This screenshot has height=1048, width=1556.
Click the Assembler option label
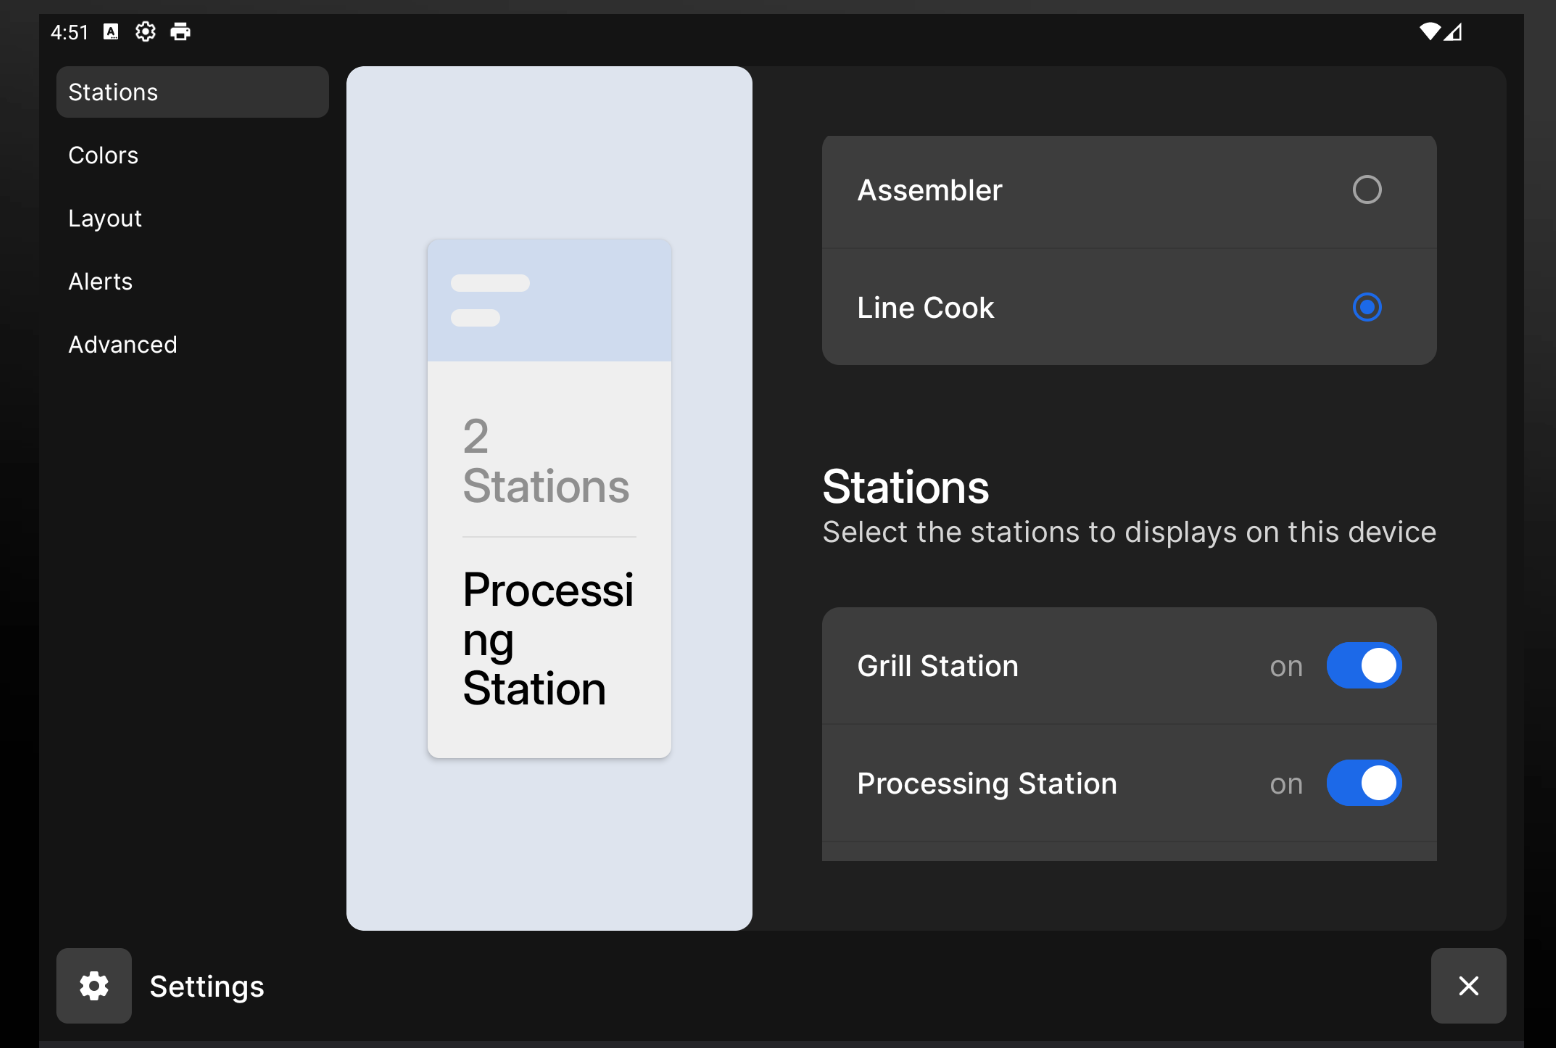(929, 190)
